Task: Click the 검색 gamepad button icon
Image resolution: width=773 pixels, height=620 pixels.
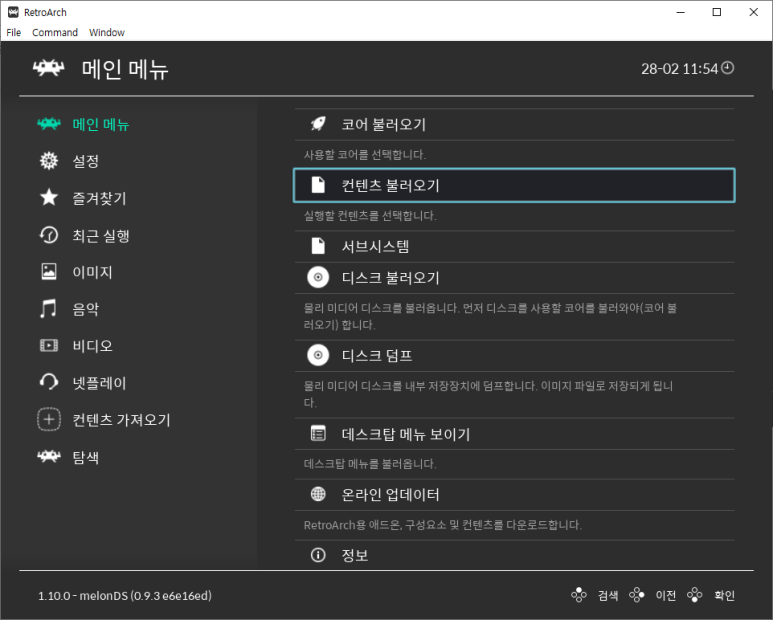Action: click(579, 595)
